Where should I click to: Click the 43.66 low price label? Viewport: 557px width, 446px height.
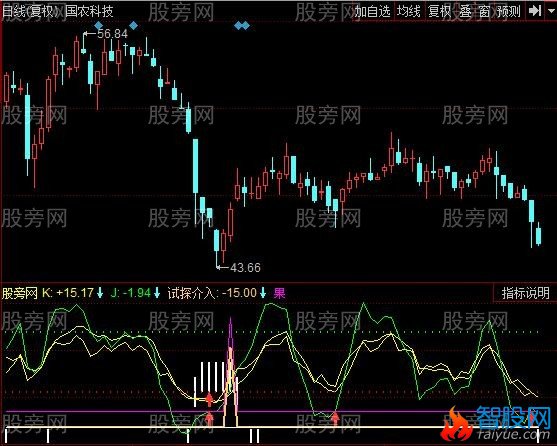pos(245,267)
